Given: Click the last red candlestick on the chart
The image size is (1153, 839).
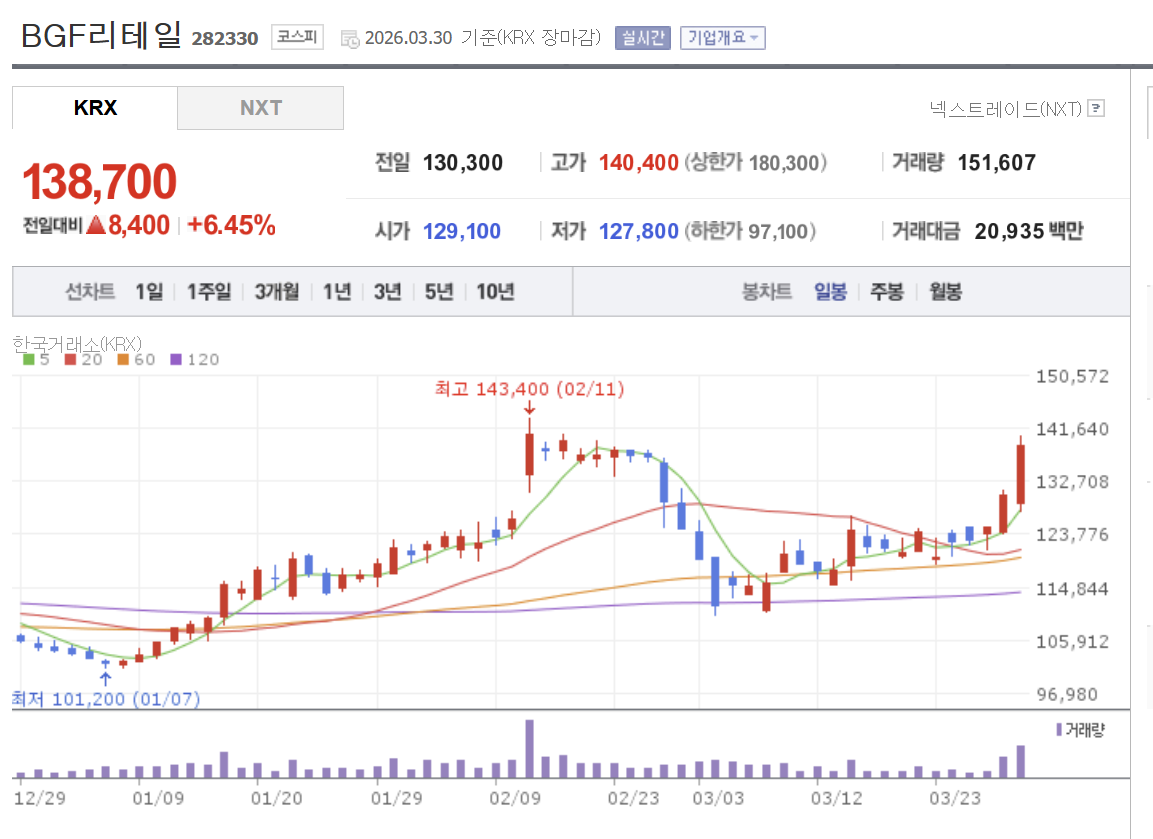Looking at the screenshot, I should (1021, 474).
